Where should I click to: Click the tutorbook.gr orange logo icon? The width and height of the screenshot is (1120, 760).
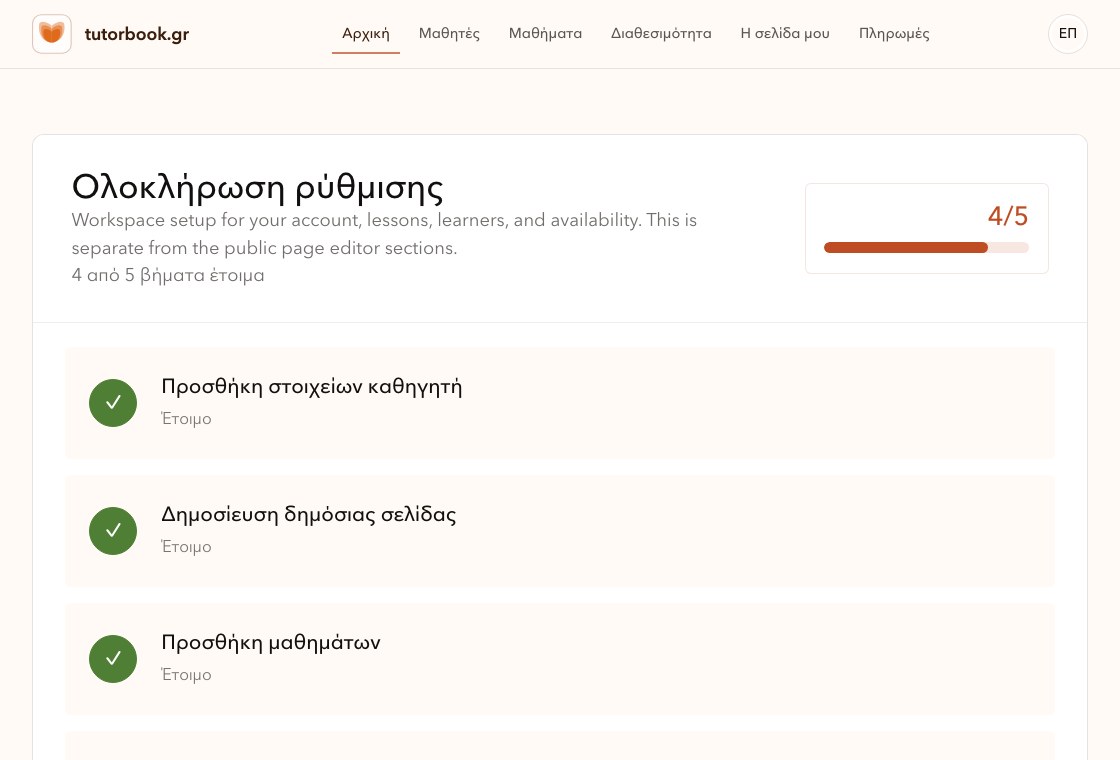pos(51,34)
